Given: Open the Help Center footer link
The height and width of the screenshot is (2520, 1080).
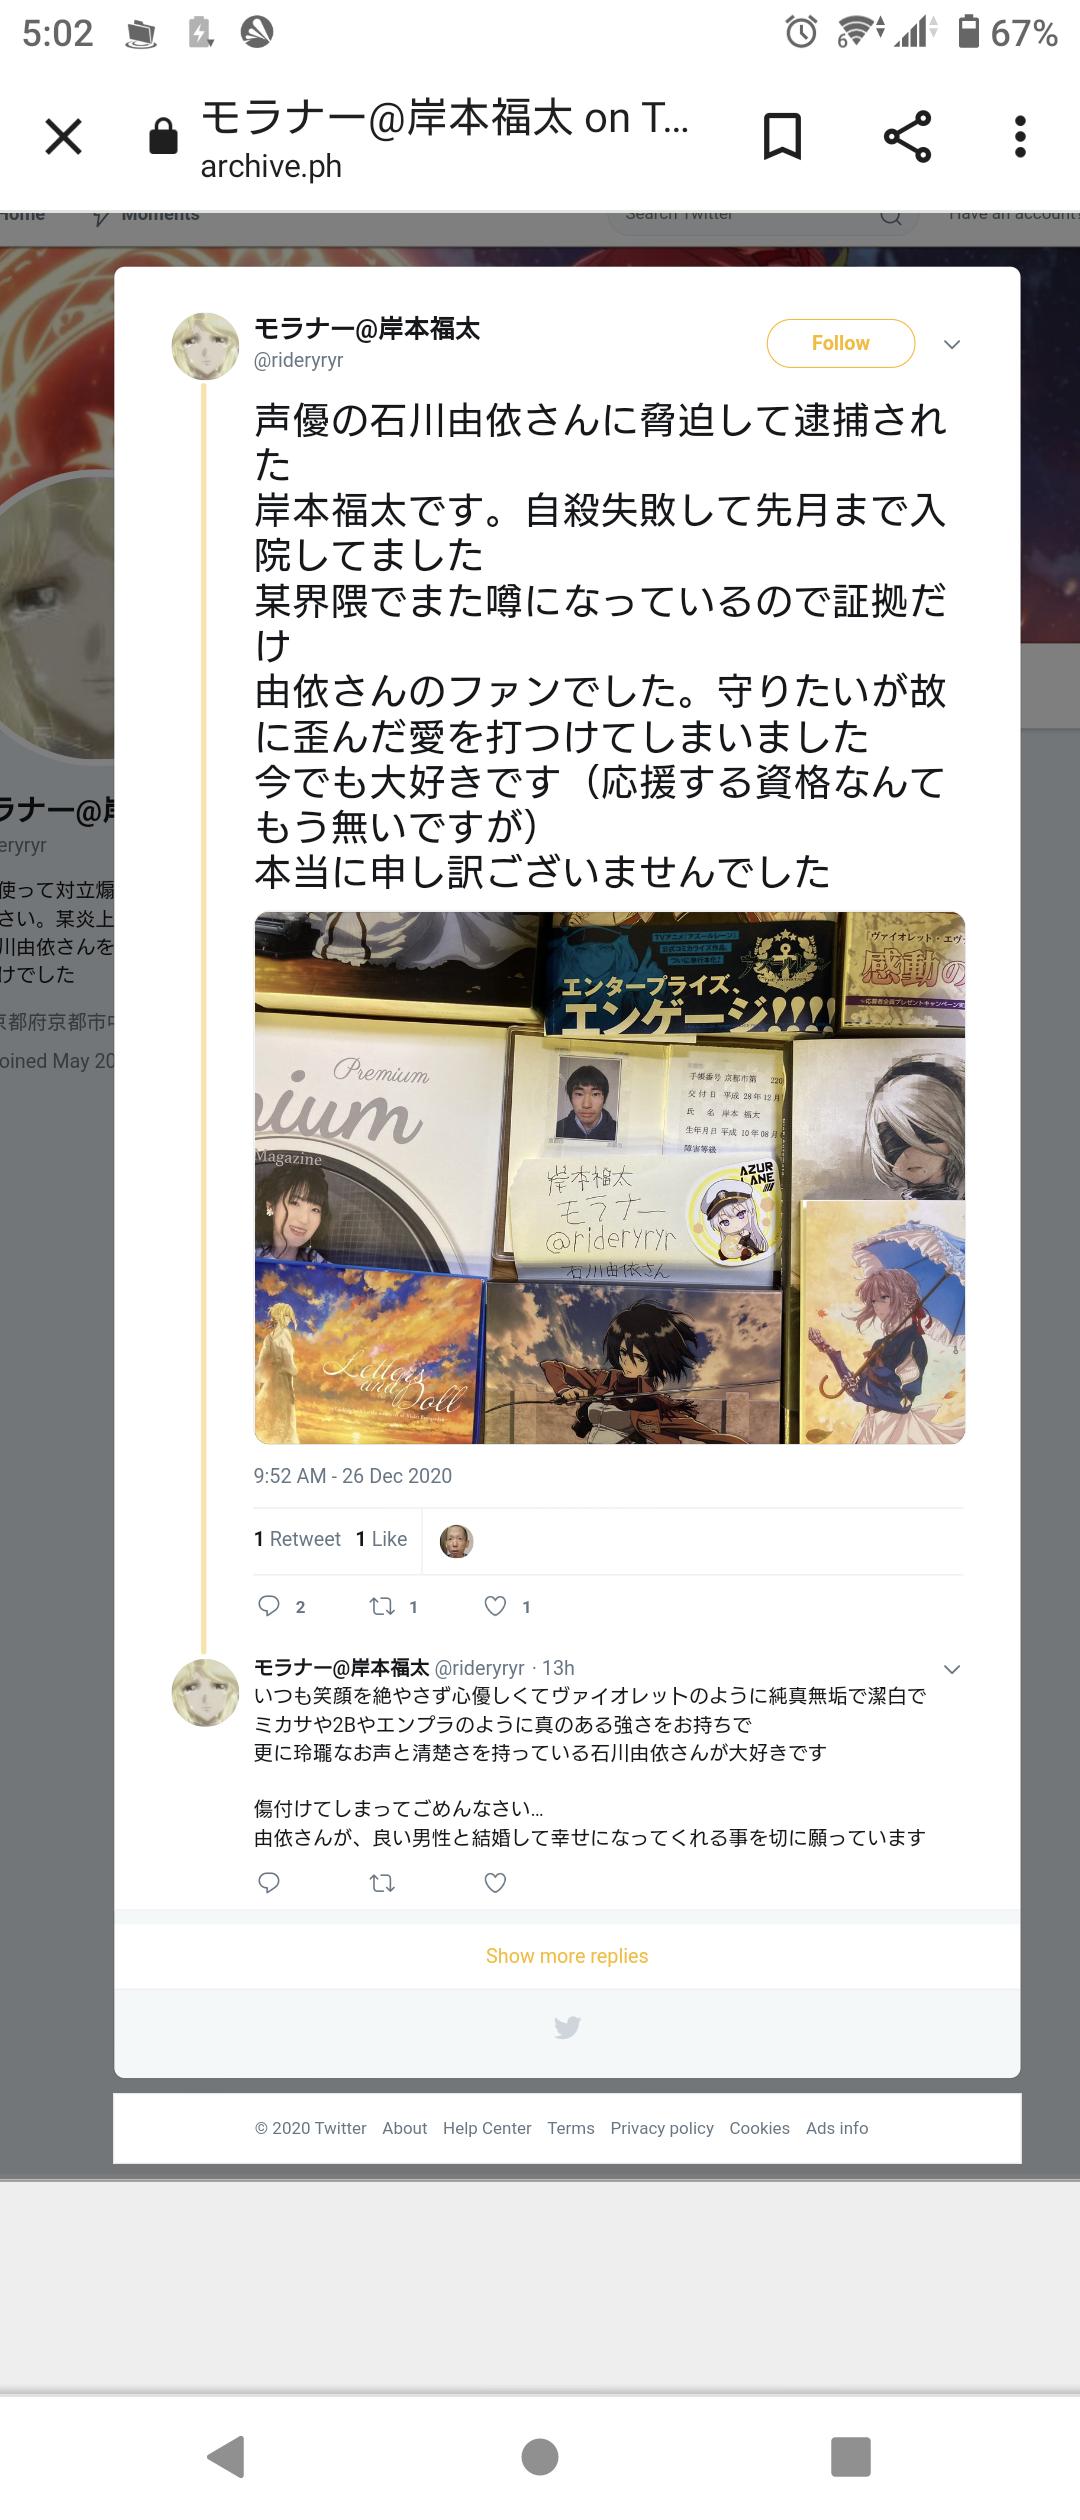Looking at the screenshot, I should (x=487, y=2128).
